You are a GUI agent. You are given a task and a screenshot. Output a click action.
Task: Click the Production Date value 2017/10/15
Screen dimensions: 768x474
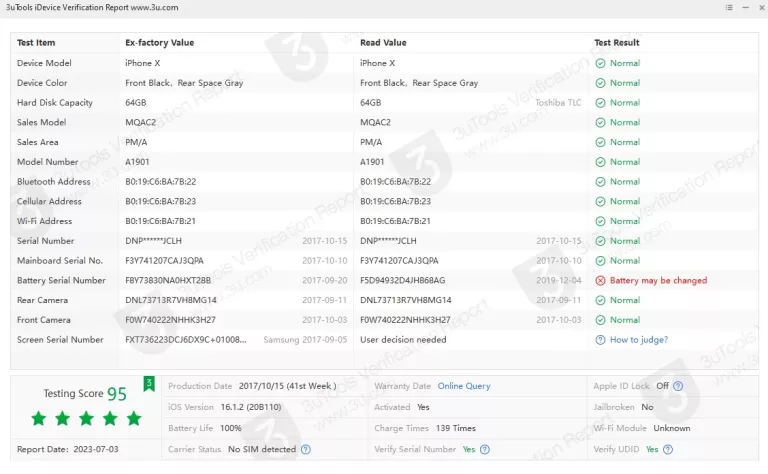[x=288, y=386]
